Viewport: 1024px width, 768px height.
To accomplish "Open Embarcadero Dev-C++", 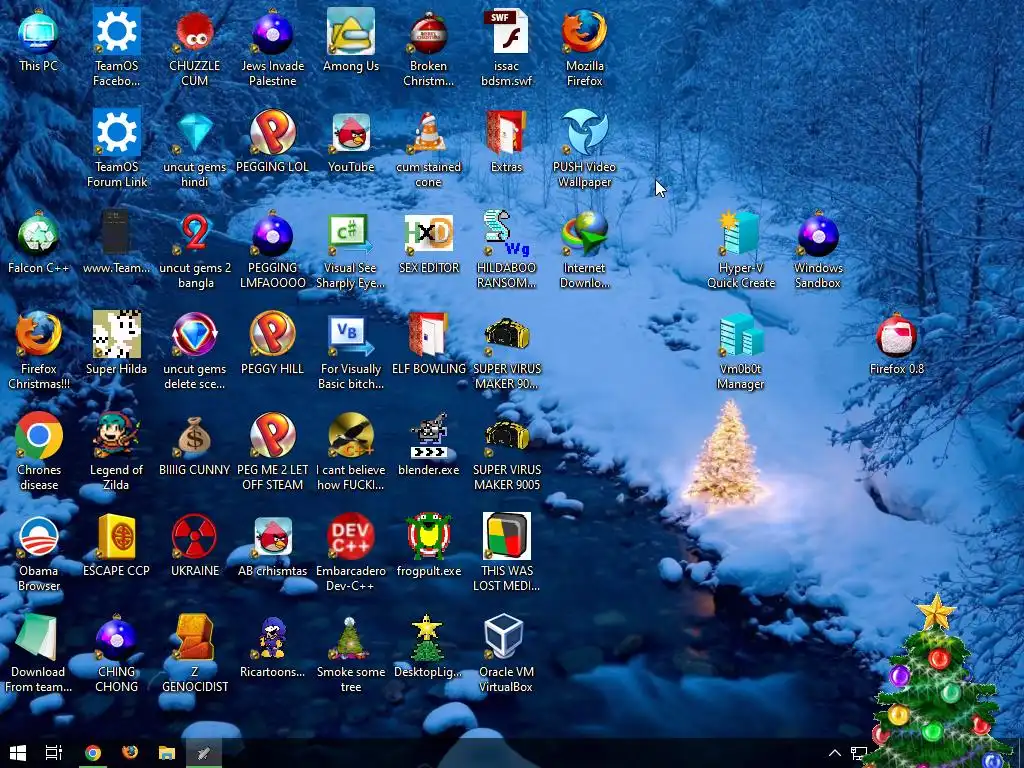I will pyautogui.click(x=351, y=537).
